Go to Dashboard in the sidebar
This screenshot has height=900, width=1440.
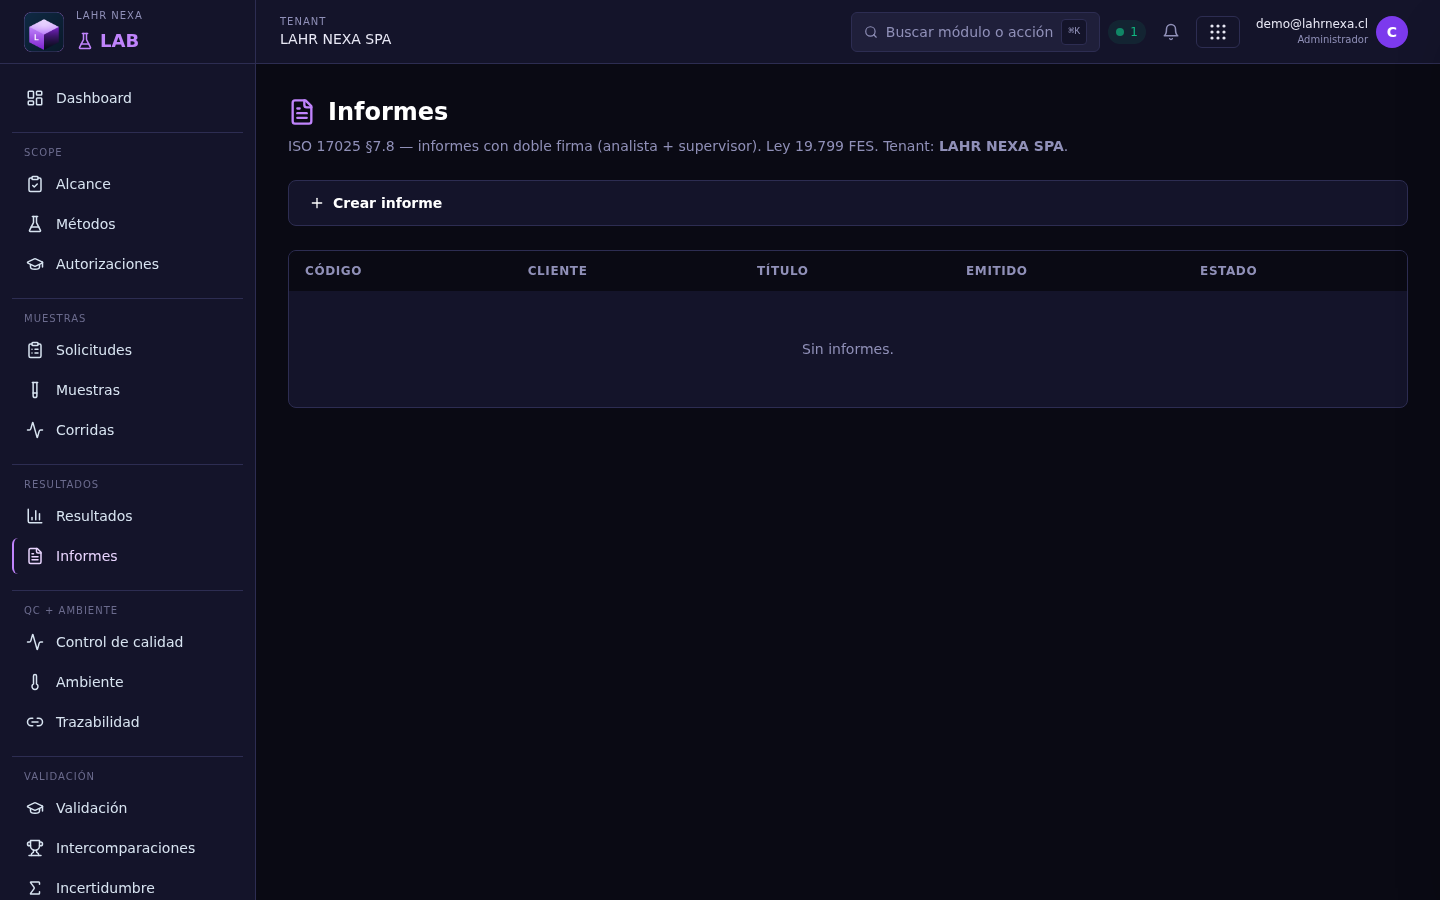coord(128,98)
